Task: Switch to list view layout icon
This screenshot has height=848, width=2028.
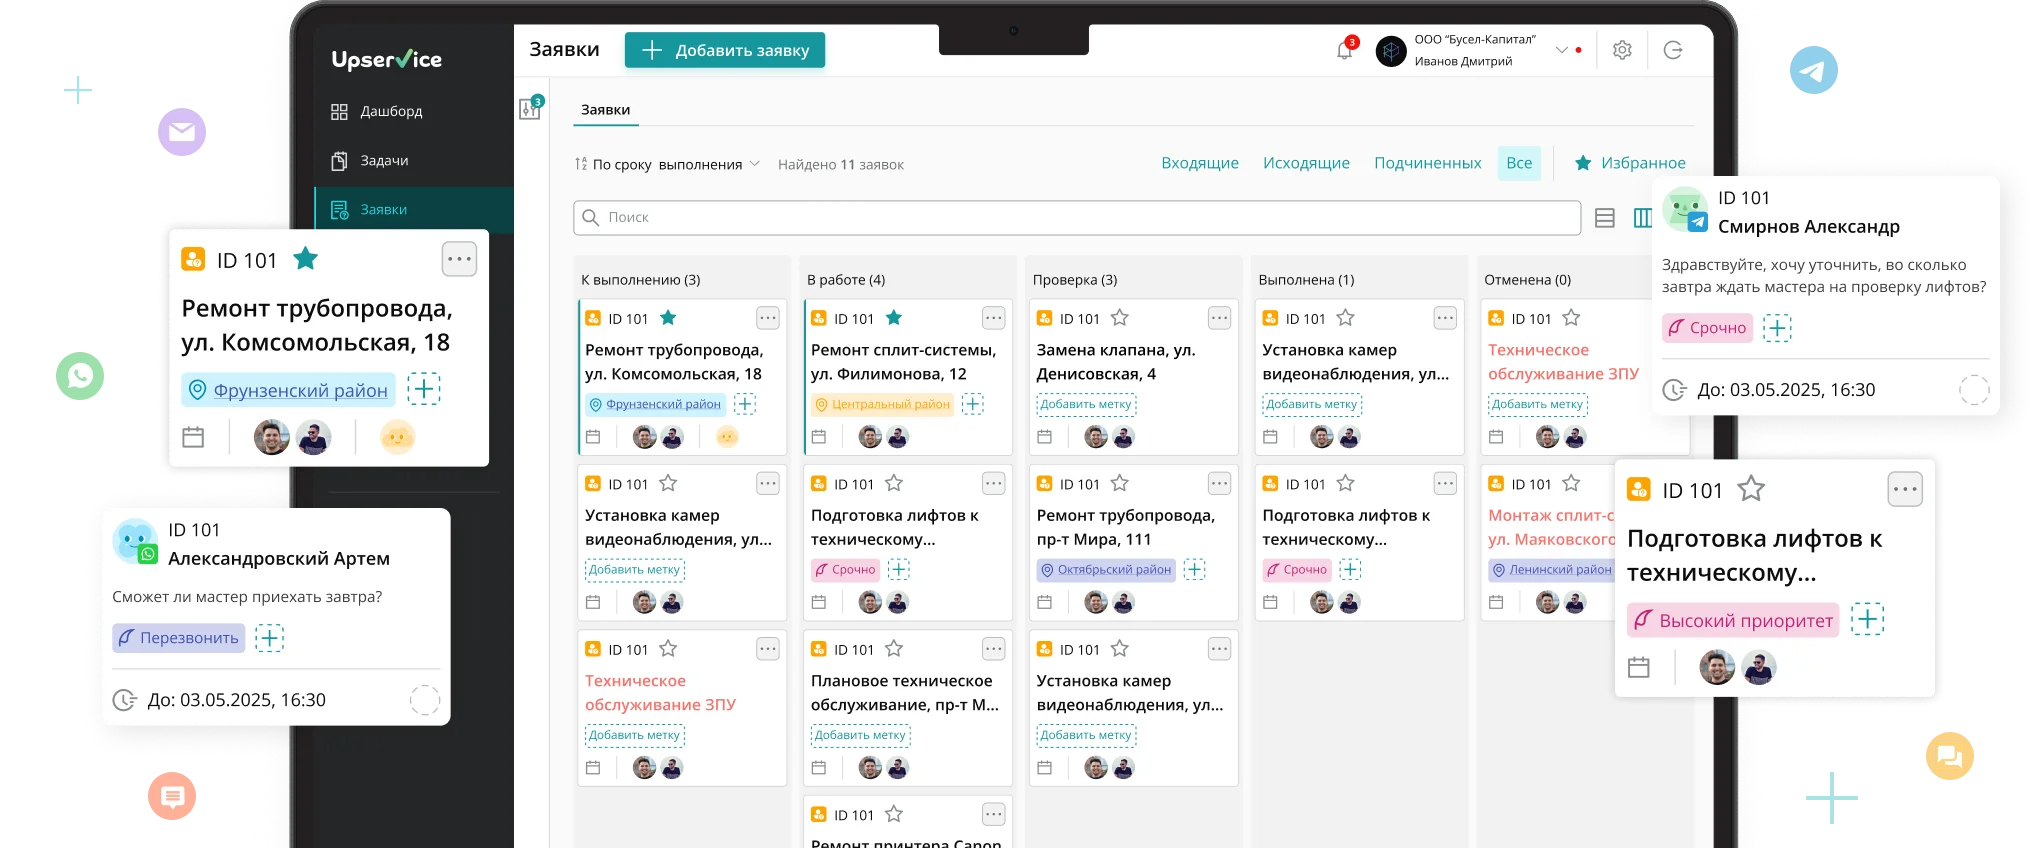Action: (x=1604, y=218)
